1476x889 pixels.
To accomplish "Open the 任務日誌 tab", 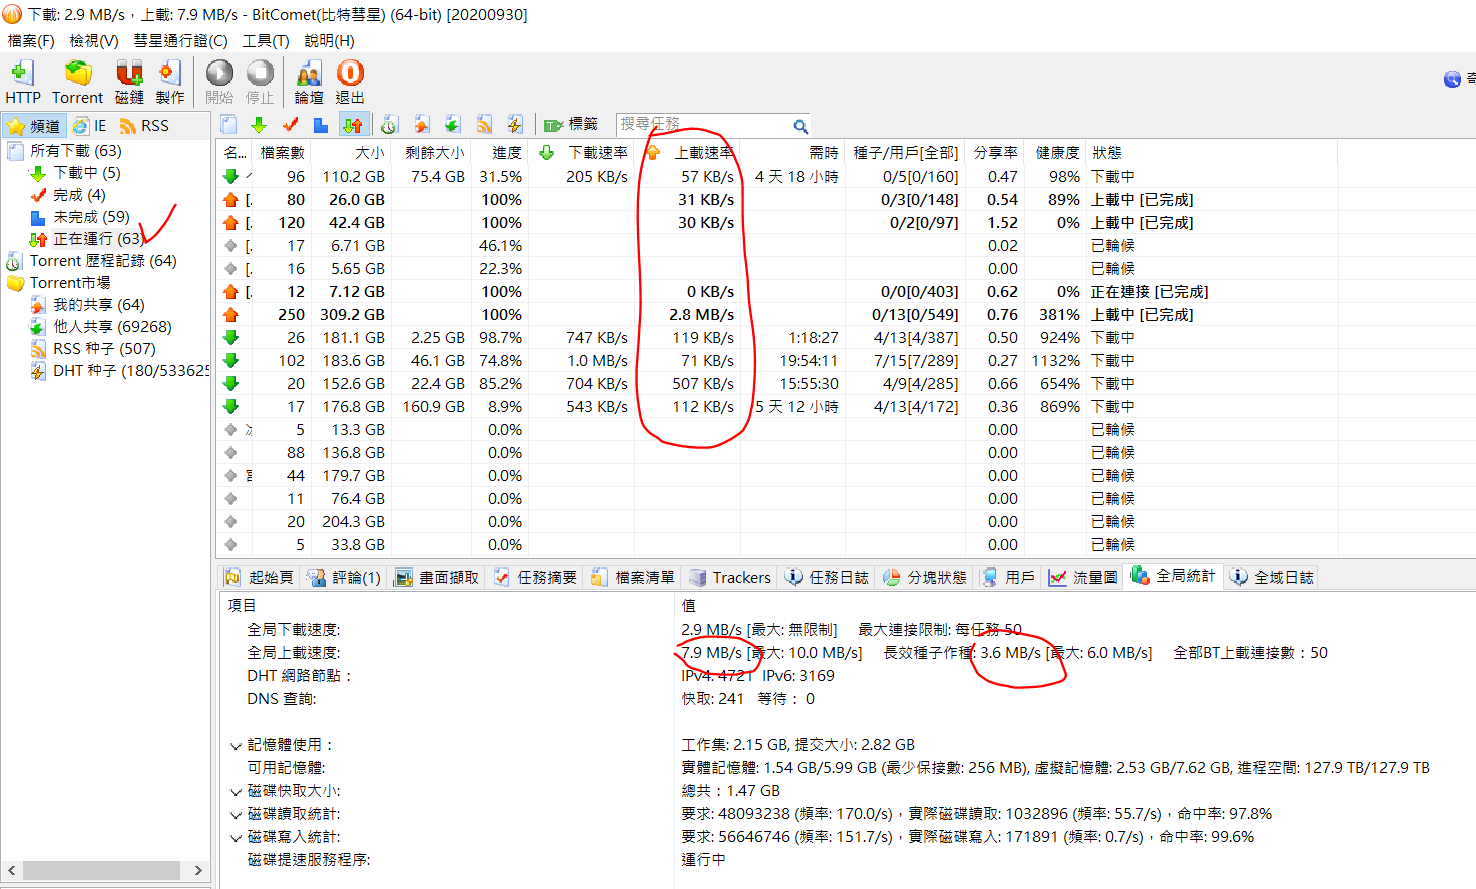I will tap(828, 577).
